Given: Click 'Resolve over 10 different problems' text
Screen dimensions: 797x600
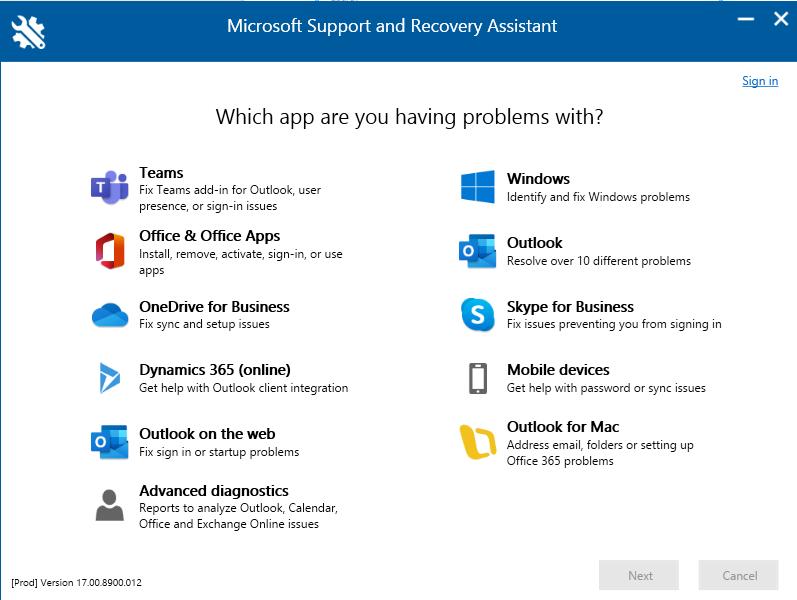Looking at the screenshot, I should tap(599, 261).
